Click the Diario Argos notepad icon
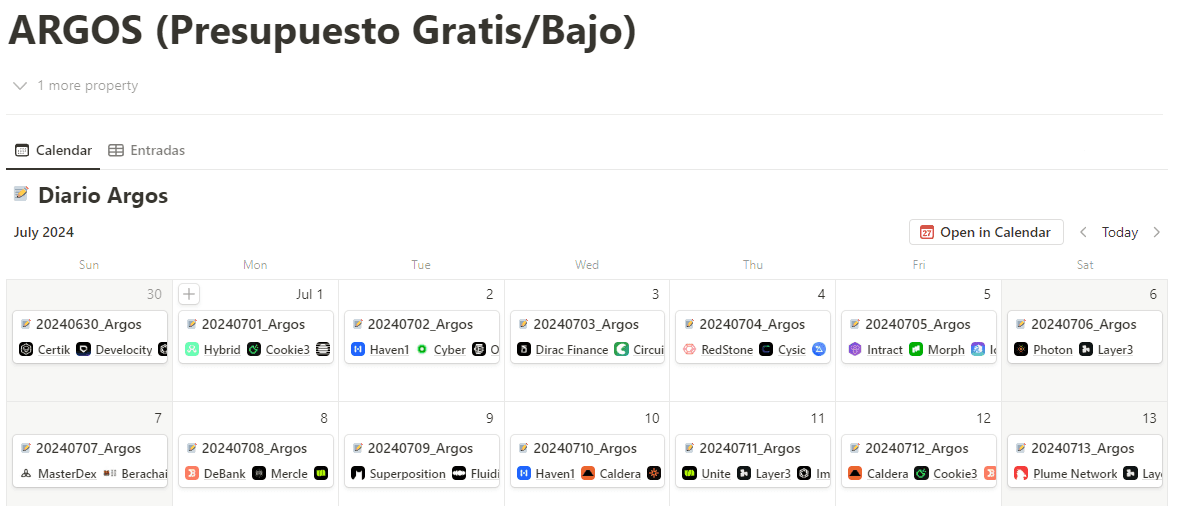Viewport: 1179px width, 506px height. click(x=21, y=195)
